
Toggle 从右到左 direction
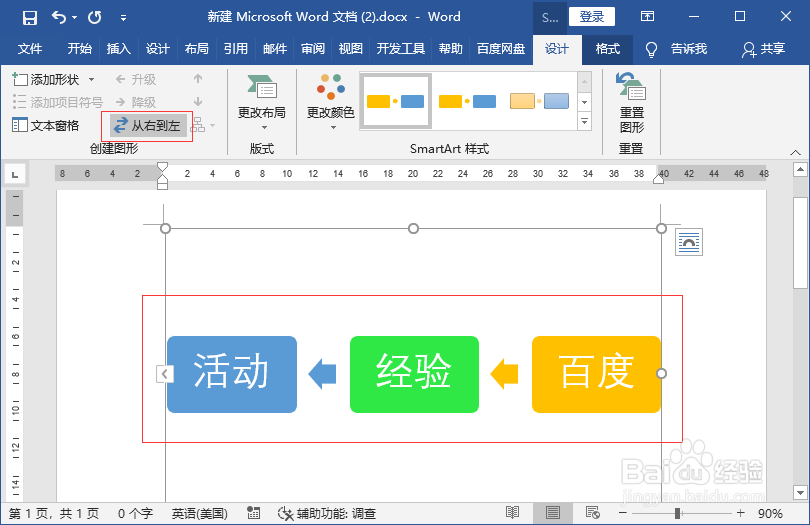point(148,126)
